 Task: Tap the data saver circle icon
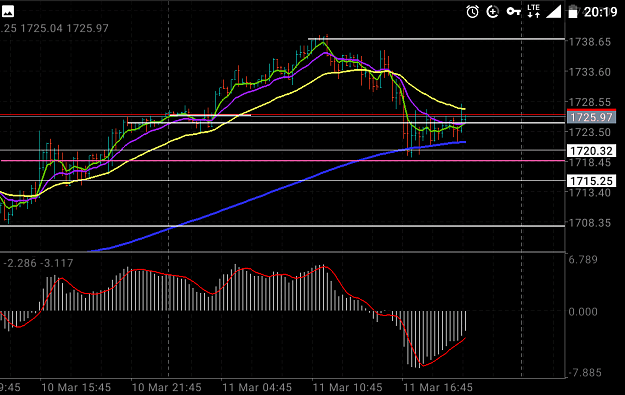[x=493, y=12]
